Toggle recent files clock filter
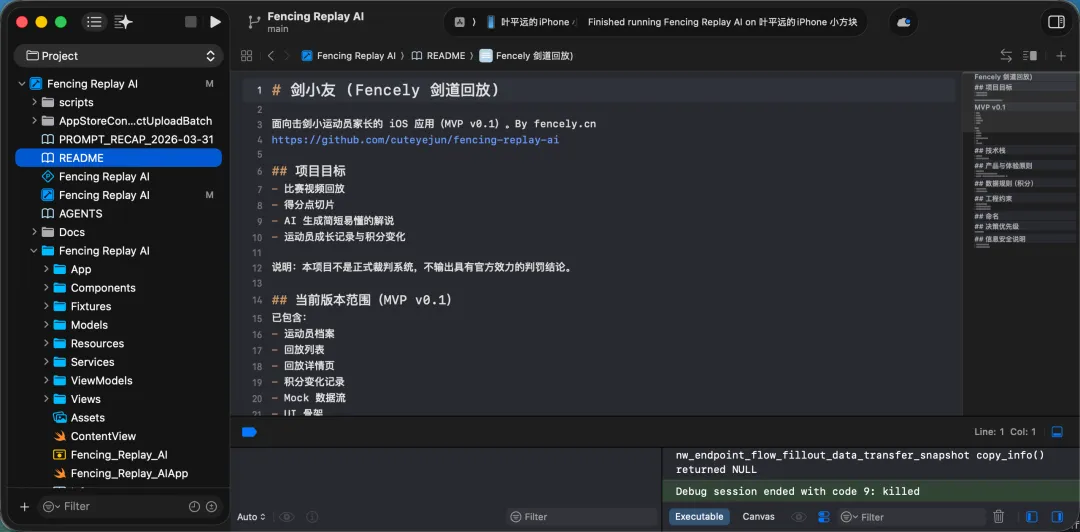Screen dimensions: 1080x532 pyautogui.click(x=194, y=507)
